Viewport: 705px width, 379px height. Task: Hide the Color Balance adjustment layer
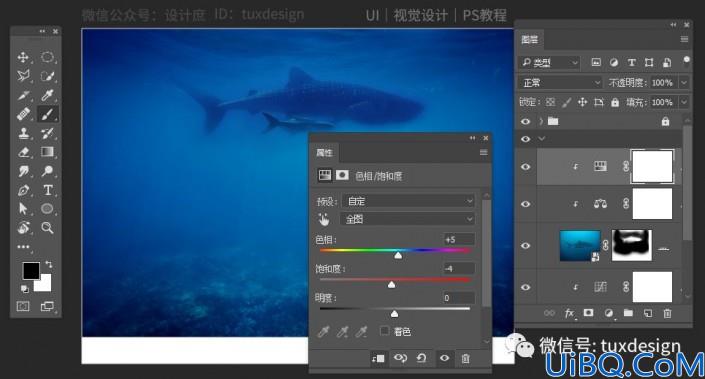525,204
